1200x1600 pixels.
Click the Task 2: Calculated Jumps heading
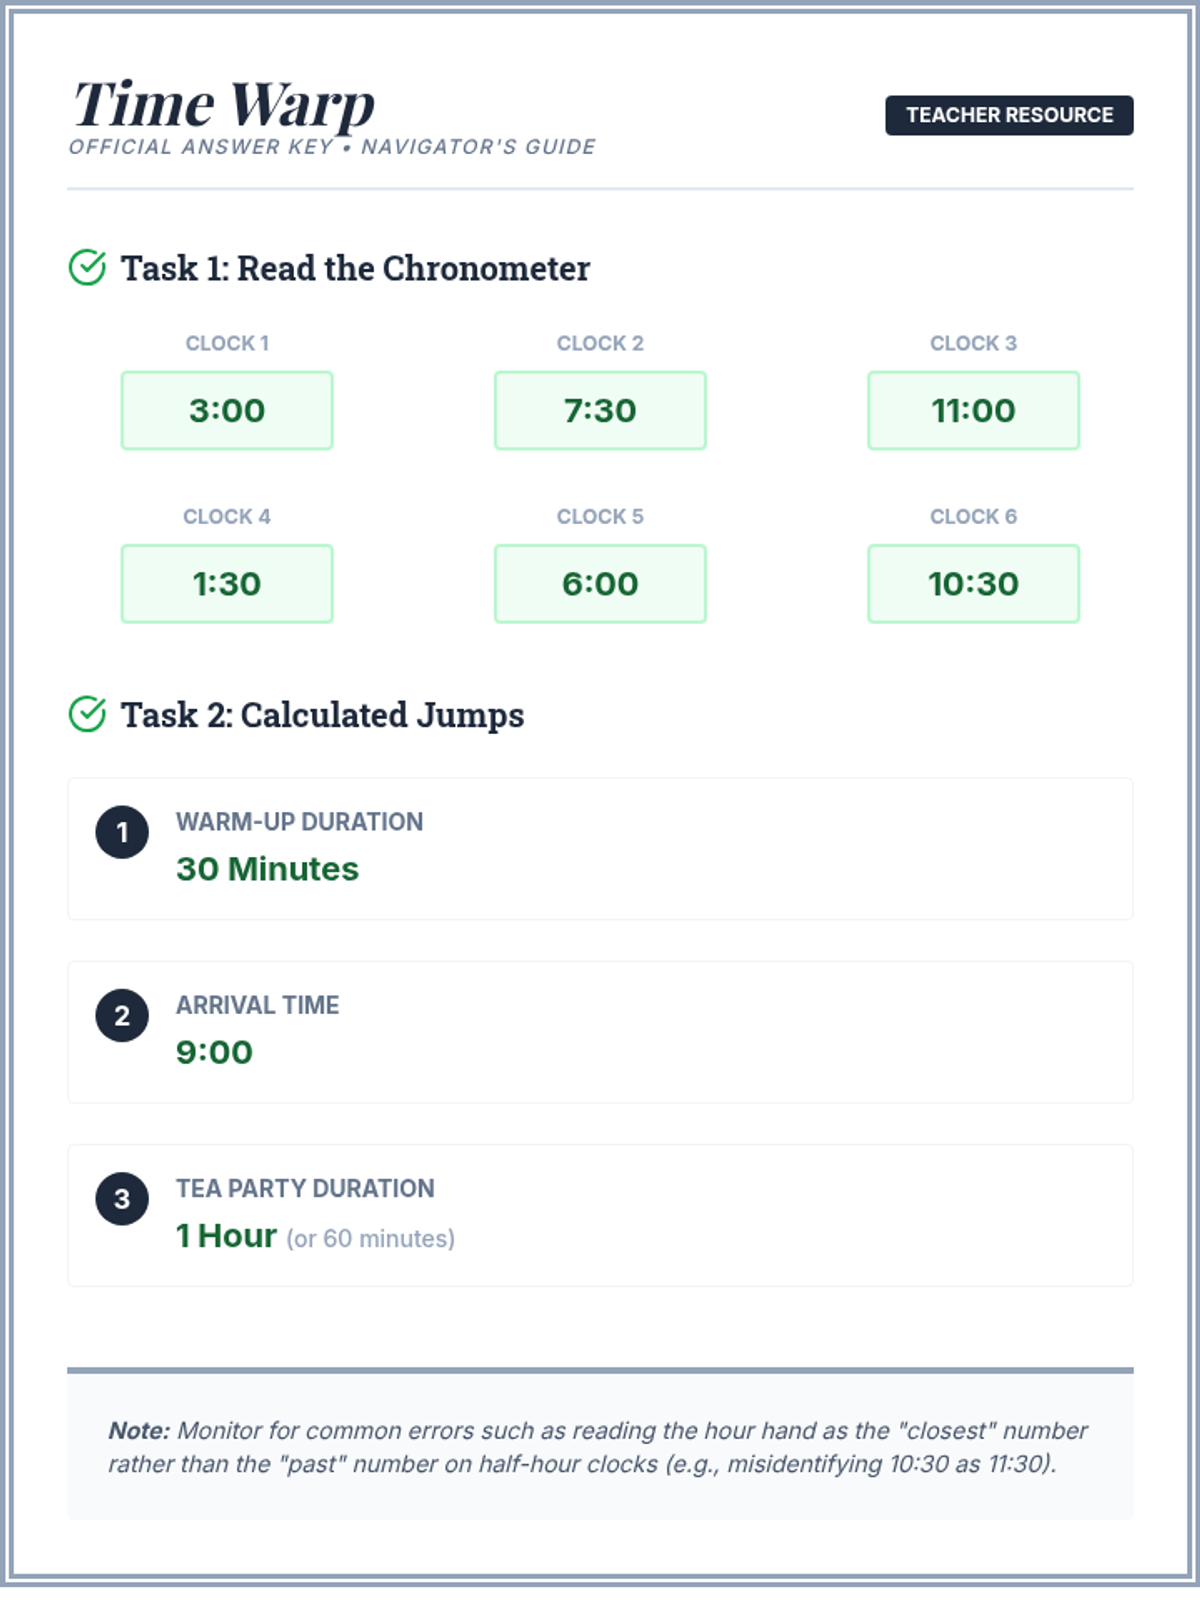[322, 715]
